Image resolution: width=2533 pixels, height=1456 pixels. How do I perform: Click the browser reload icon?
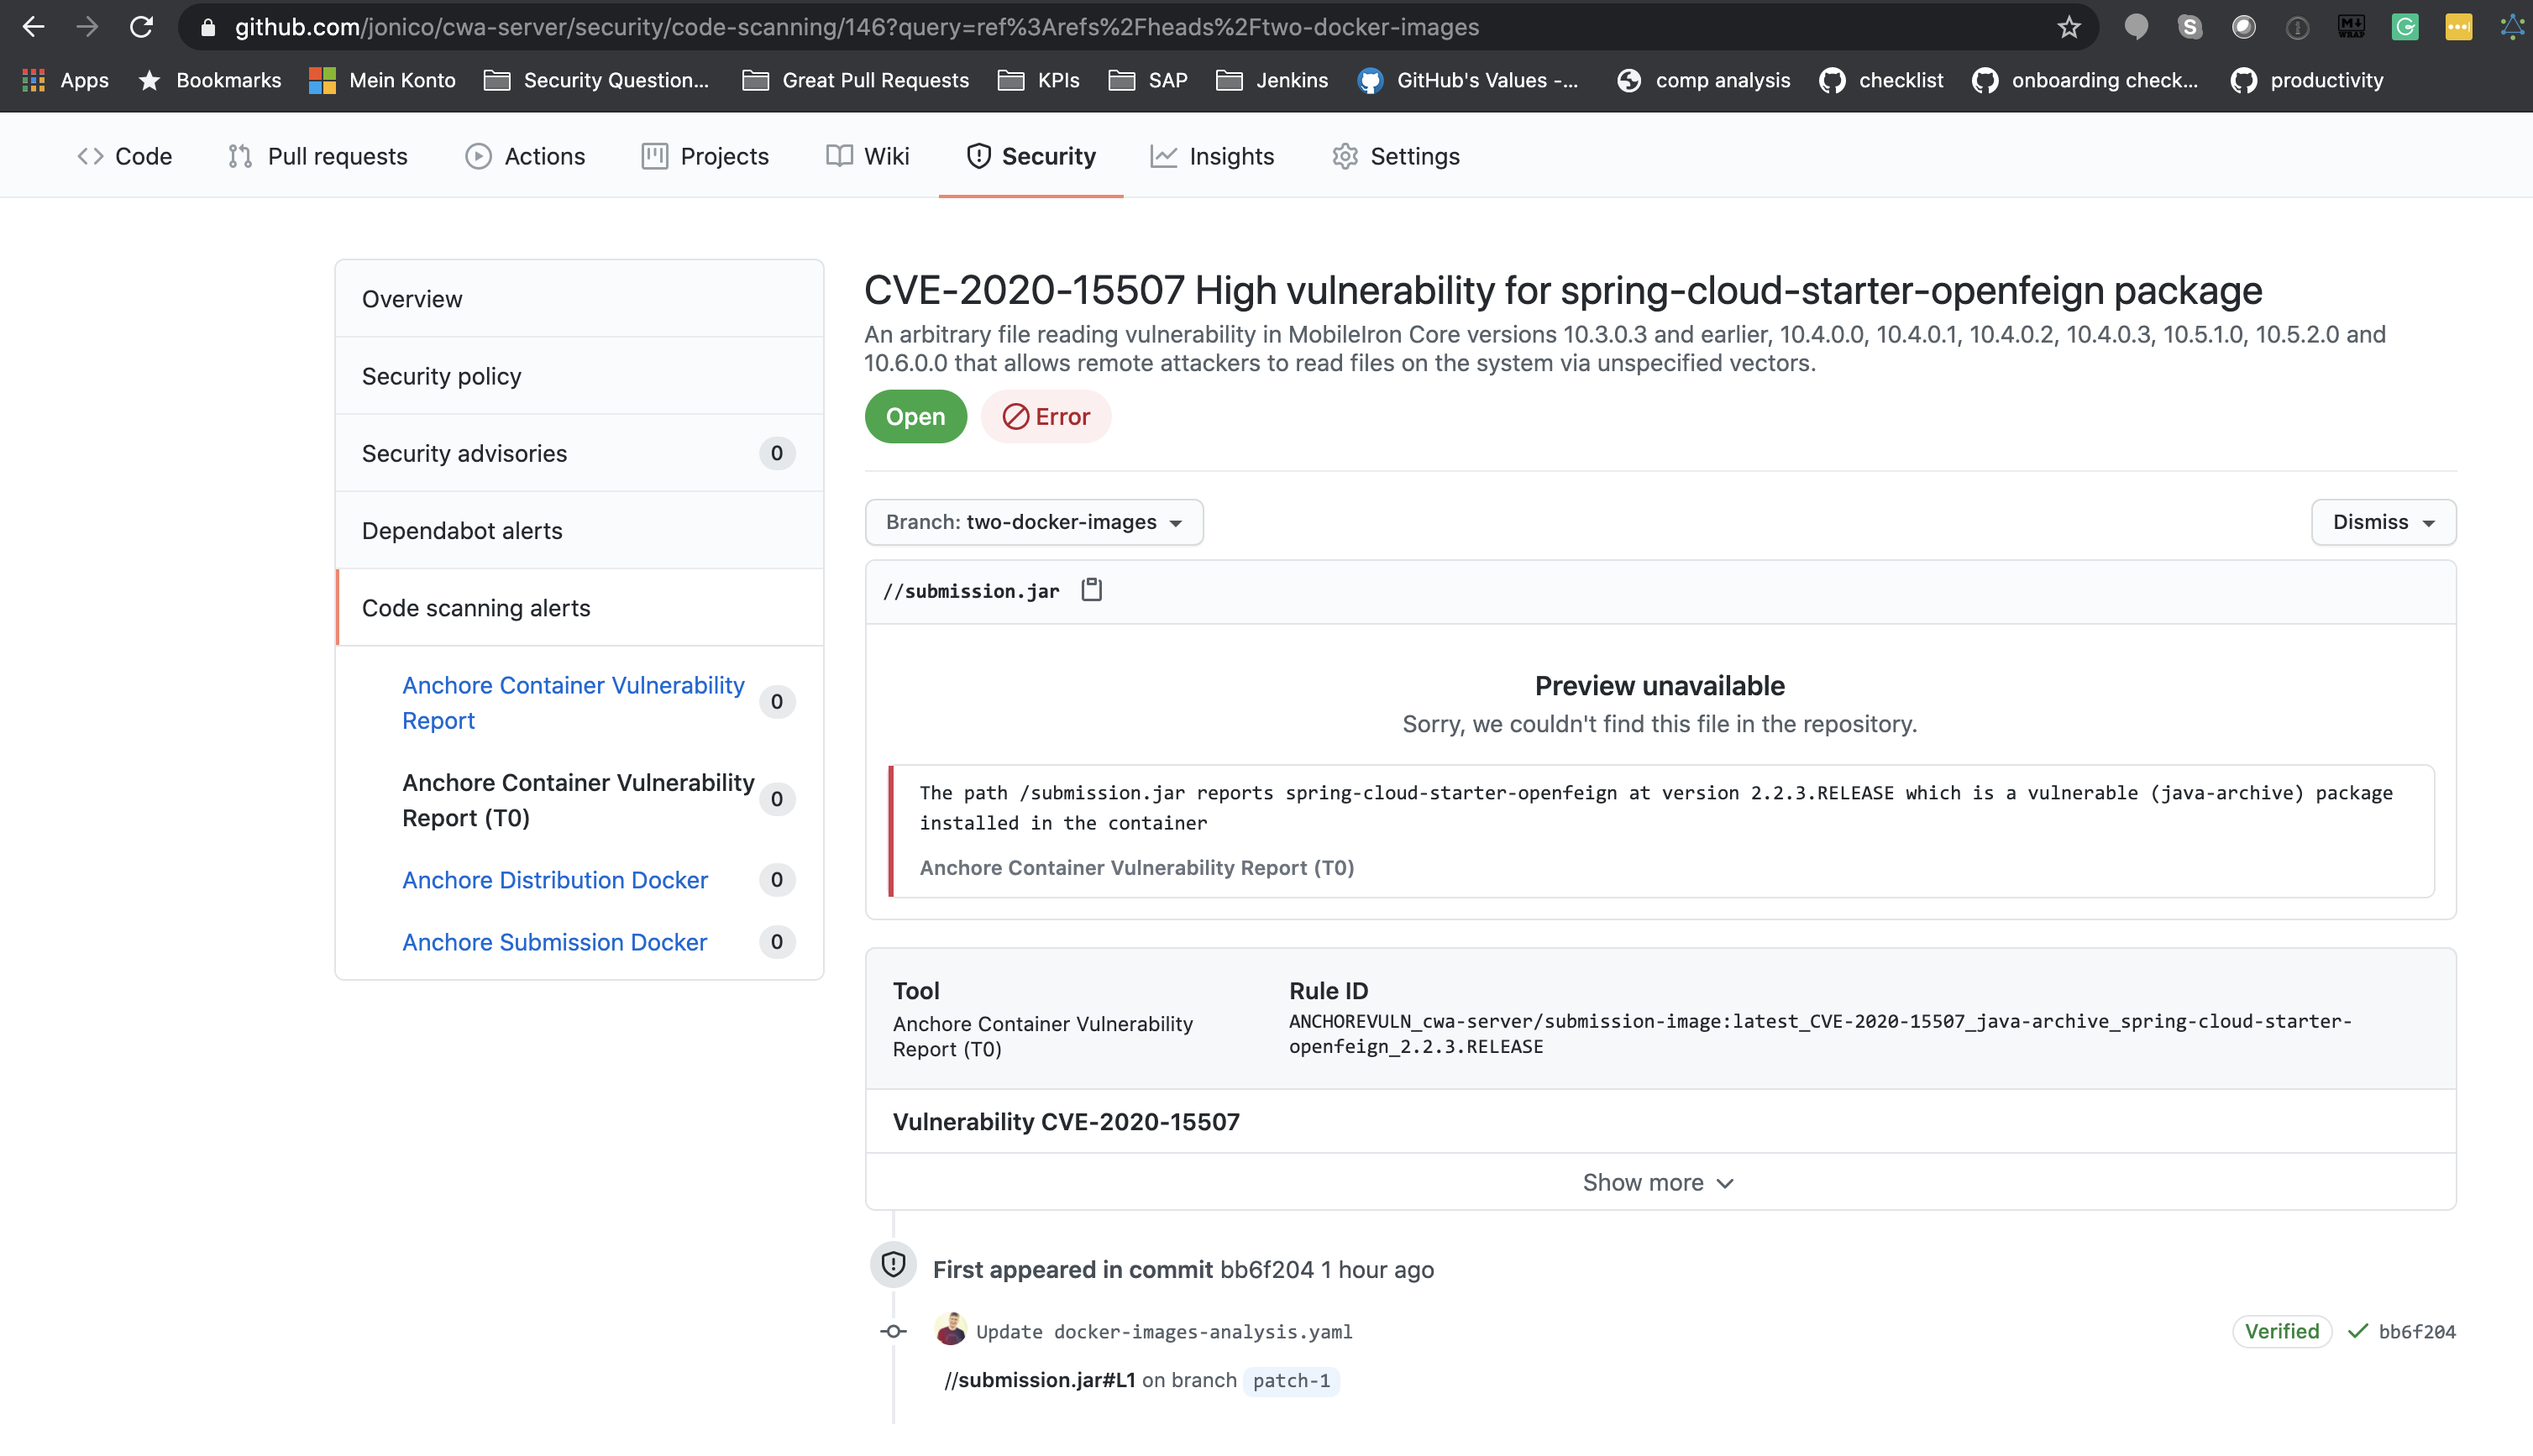tap(141, 27)
